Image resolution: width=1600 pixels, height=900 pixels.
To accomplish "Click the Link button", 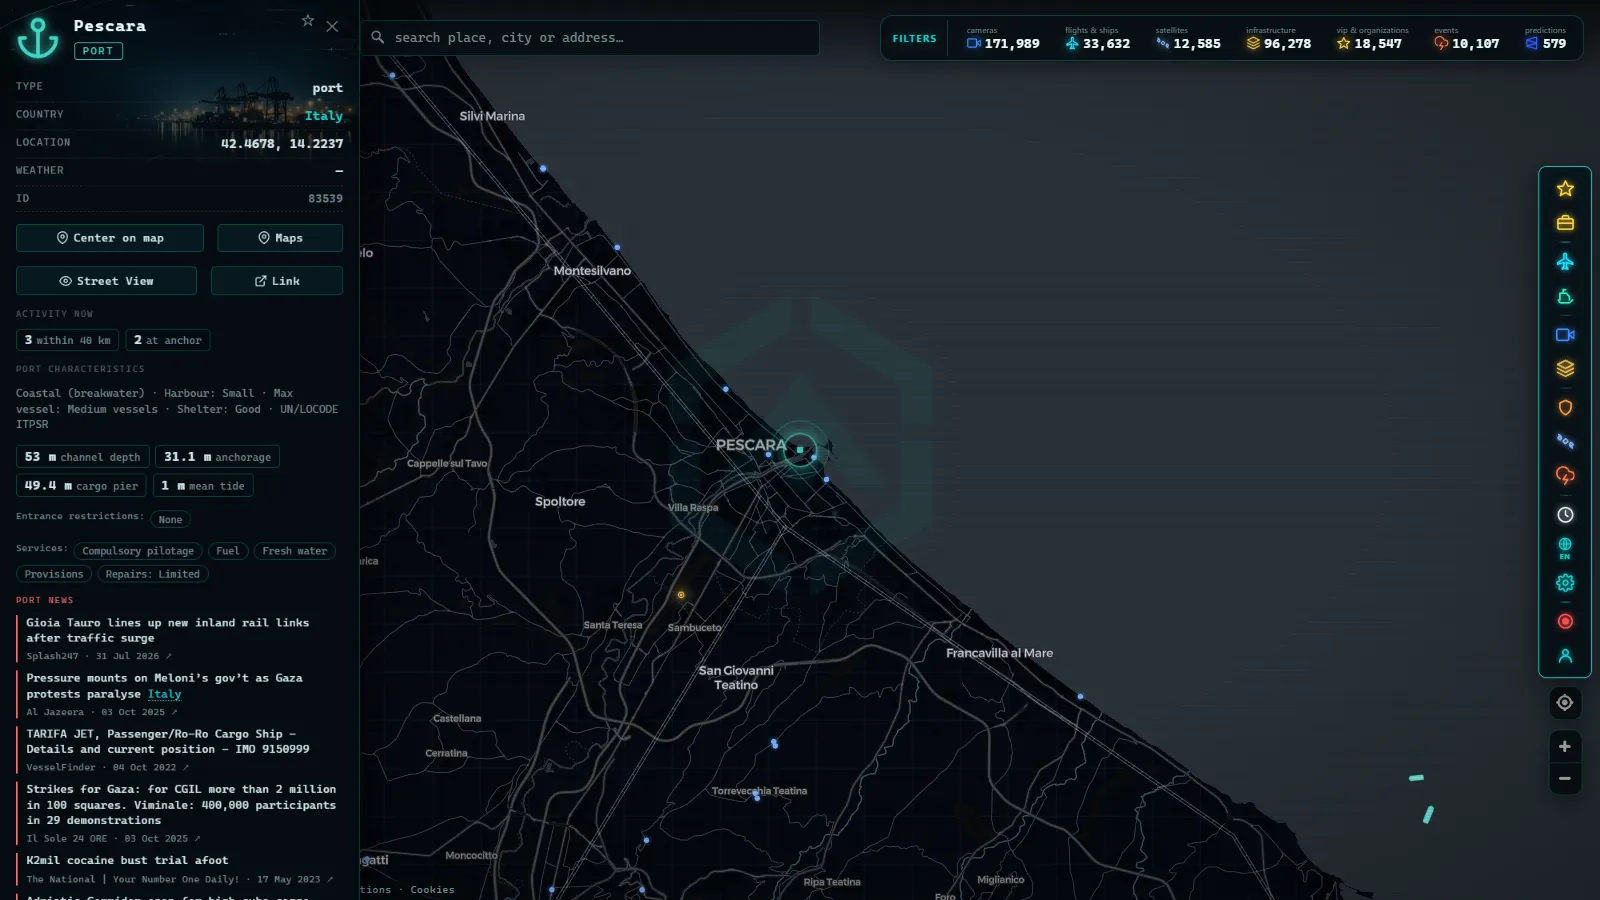I will 277,281.
